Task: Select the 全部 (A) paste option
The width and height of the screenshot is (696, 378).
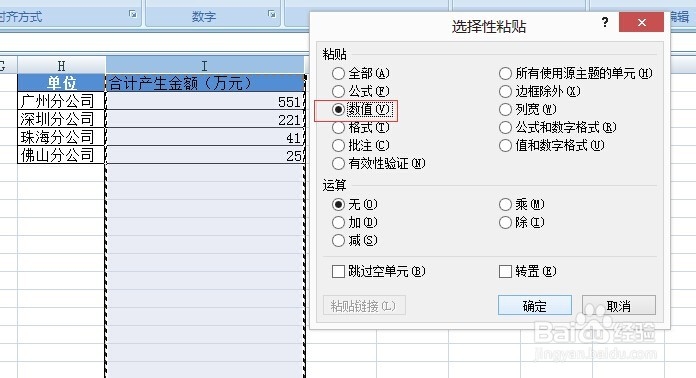Action: click(360, 73)
